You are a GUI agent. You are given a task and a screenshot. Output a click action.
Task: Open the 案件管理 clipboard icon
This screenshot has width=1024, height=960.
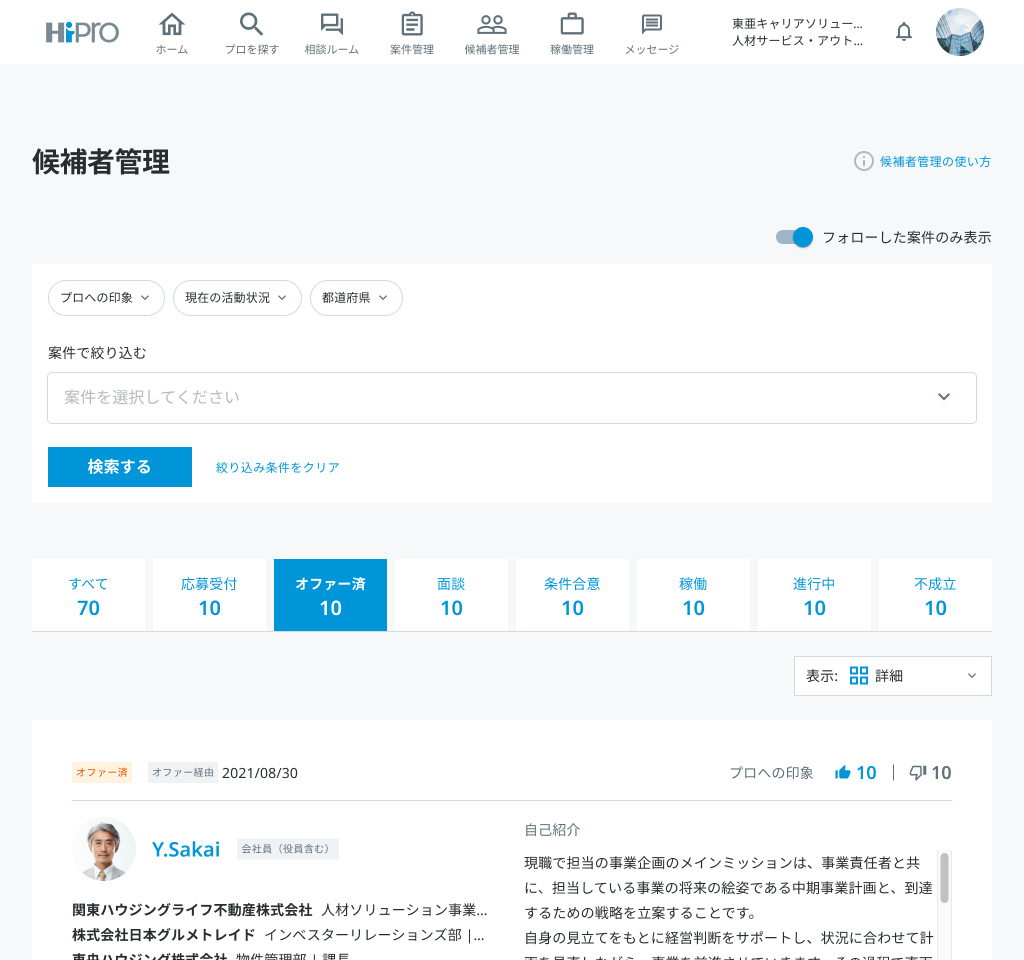[412, 25]
